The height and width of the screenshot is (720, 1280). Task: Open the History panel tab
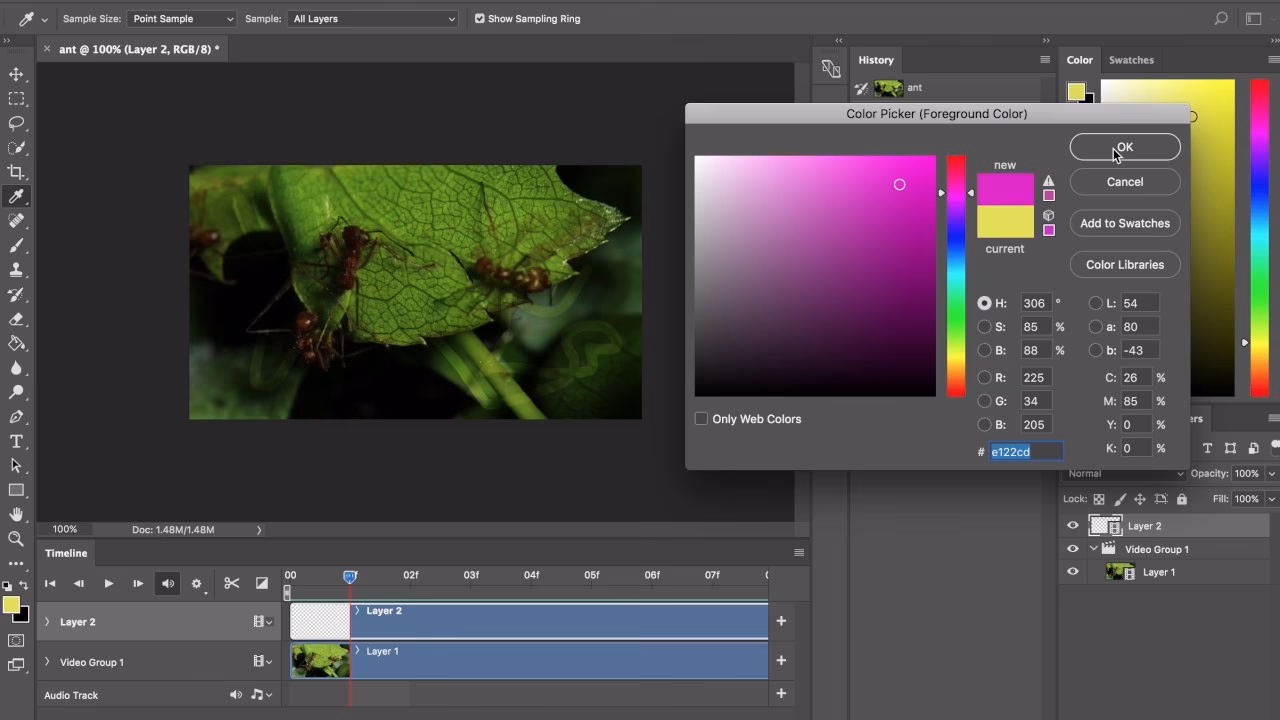[x=876, y=60]
